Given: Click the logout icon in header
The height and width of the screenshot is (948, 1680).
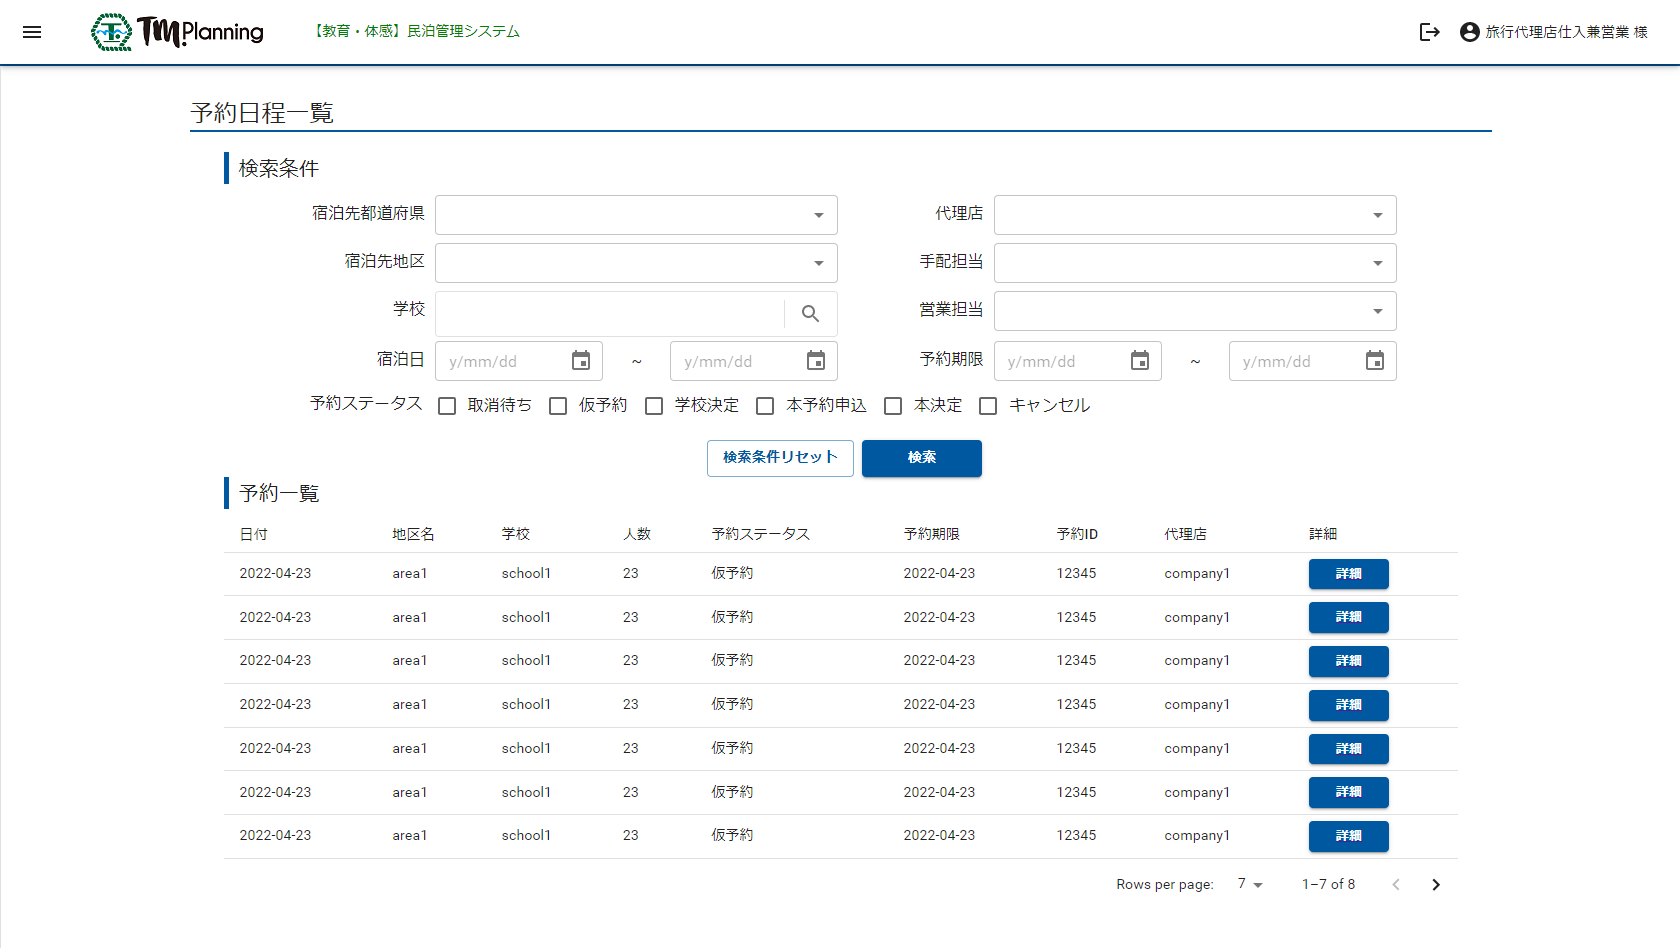Looking at the screenshot, I should pos(1429,32).
